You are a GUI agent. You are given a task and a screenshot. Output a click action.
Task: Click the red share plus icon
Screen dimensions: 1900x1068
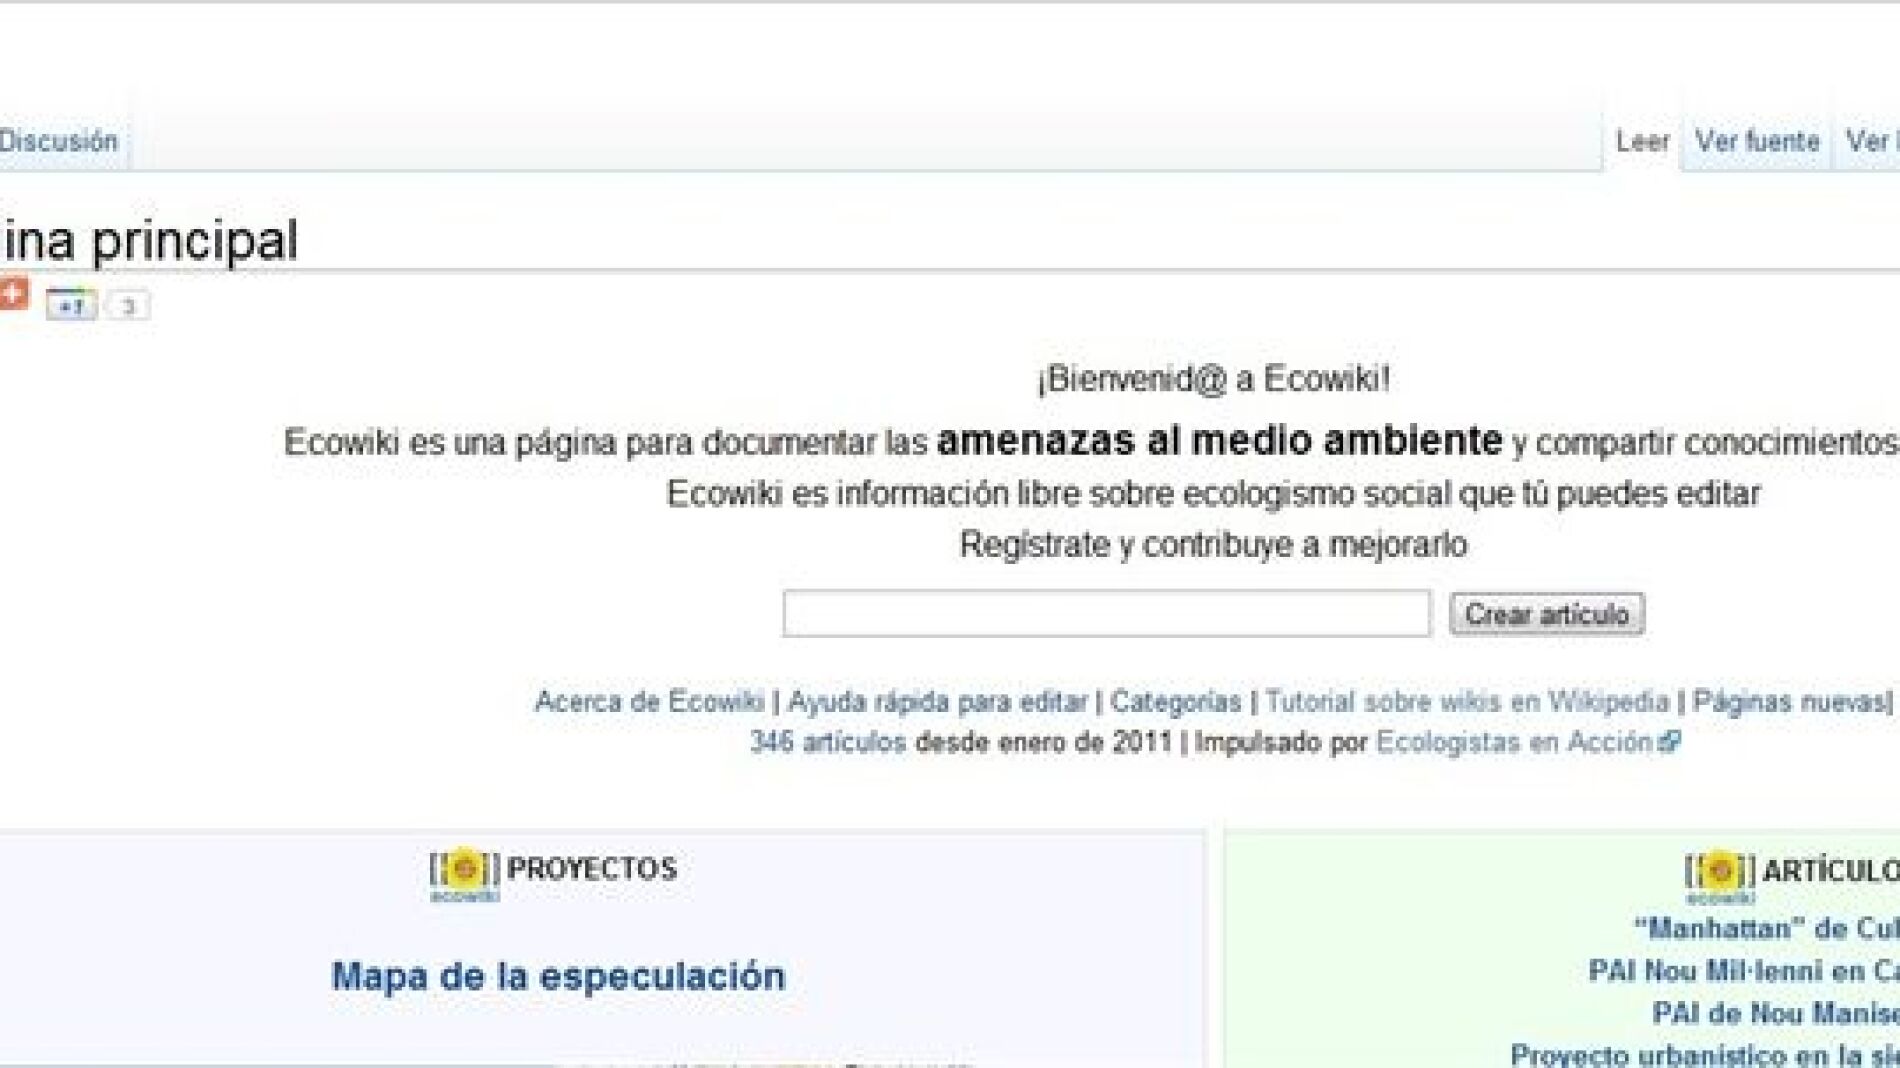(x=14, y=295)
